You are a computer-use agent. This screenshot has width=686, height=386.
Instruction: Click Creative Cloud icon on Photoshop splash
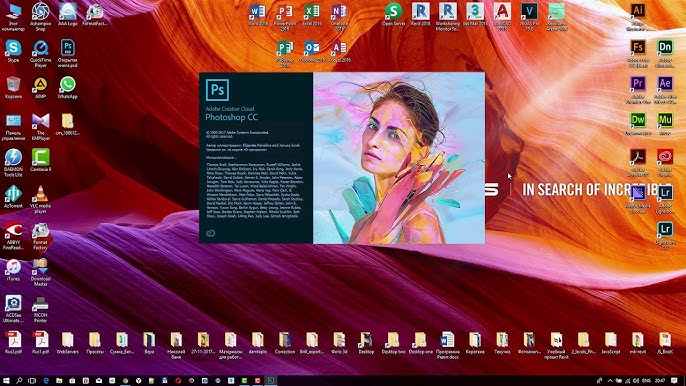210,233
